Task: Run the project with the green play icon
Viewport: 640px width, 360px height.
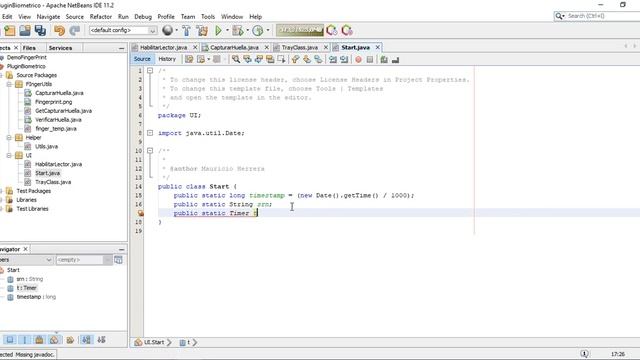Action: (218, 31)
